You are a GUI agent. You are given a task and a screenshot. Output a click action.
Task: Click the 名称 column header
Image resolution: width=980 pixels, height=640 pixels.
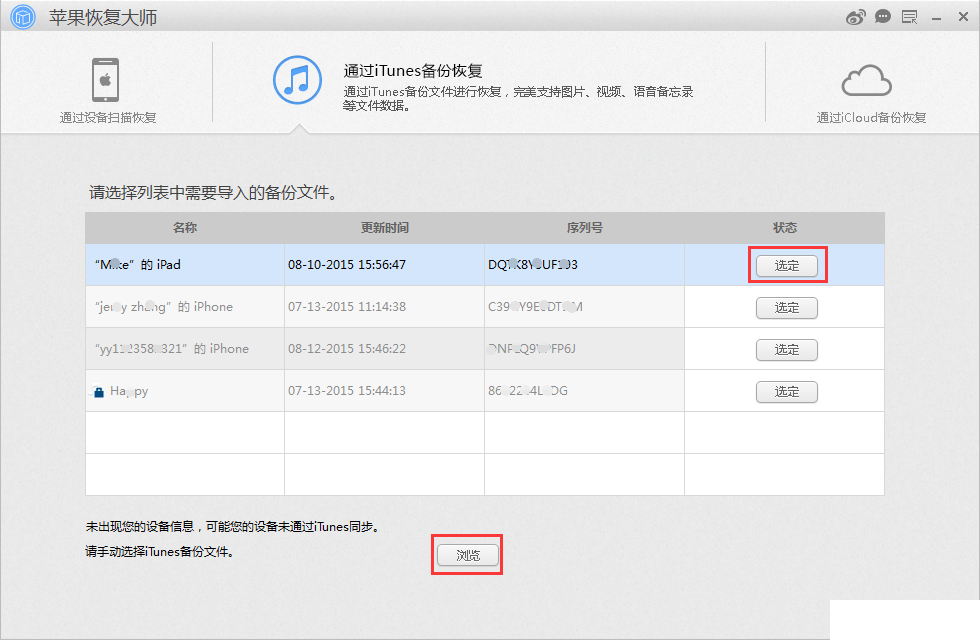[x=185, y=228]
